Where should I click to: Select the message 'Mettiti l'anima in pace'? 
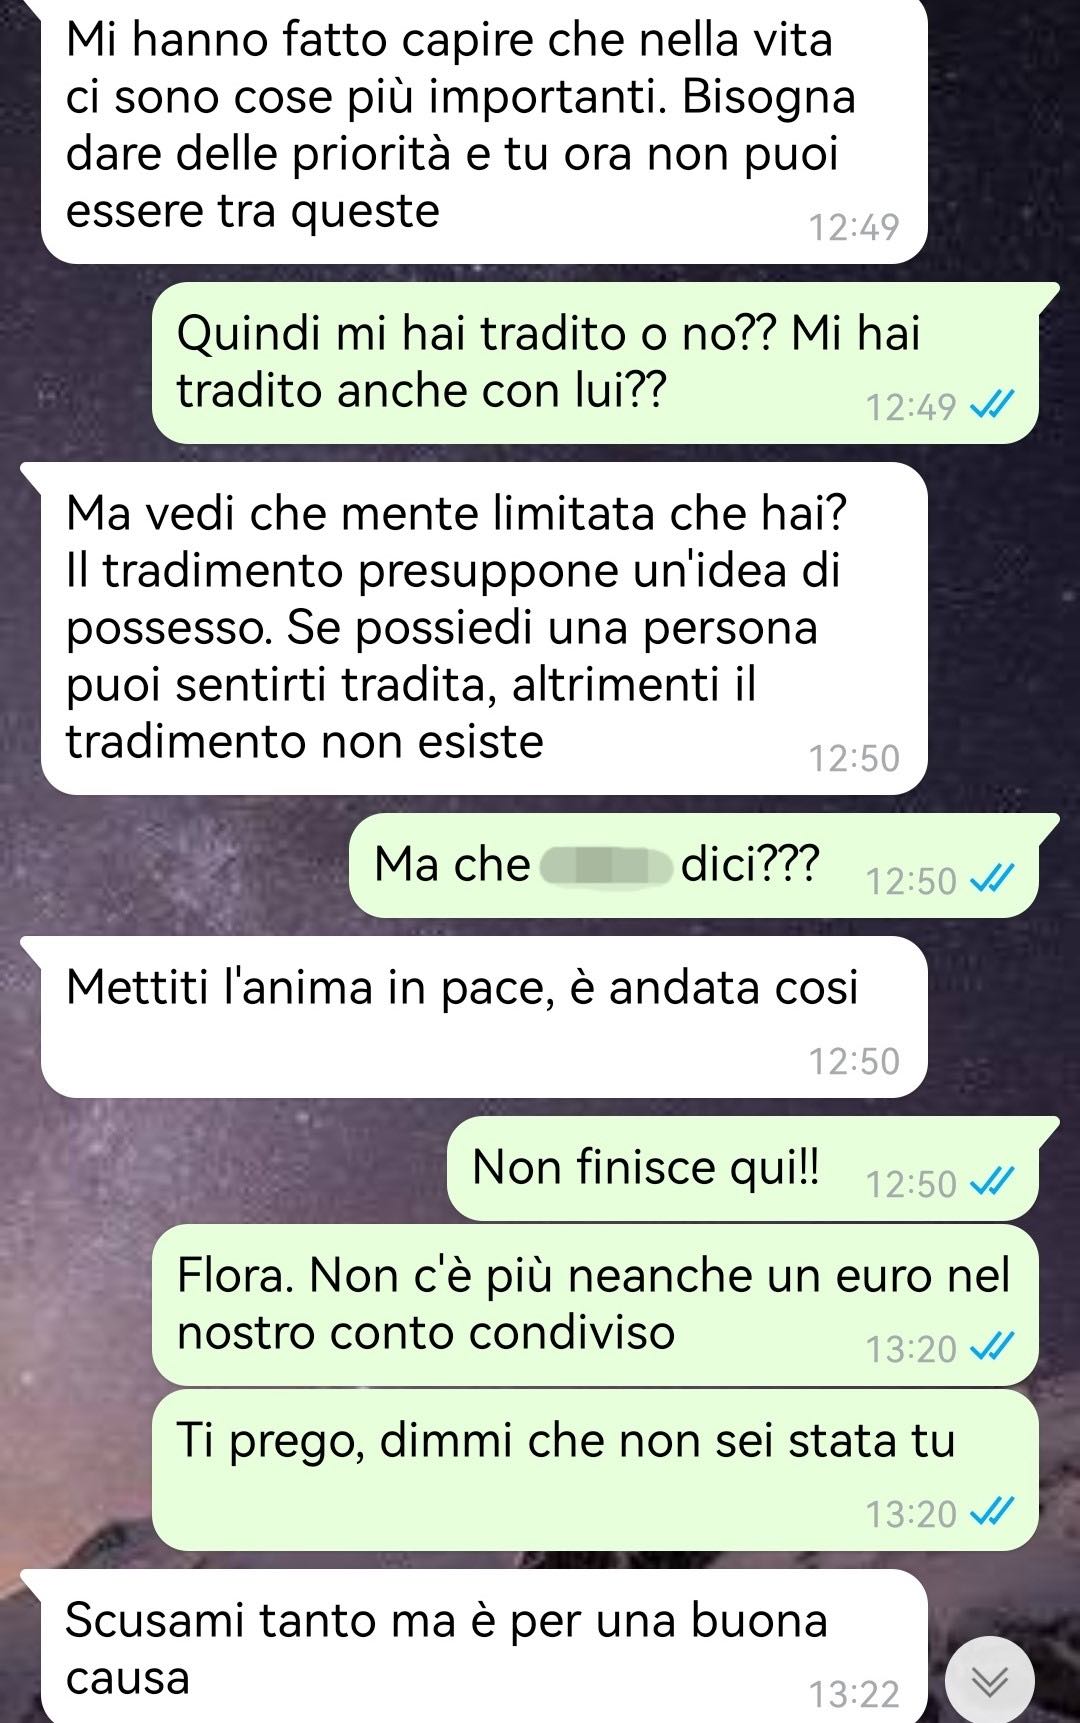coord(484,1017)
